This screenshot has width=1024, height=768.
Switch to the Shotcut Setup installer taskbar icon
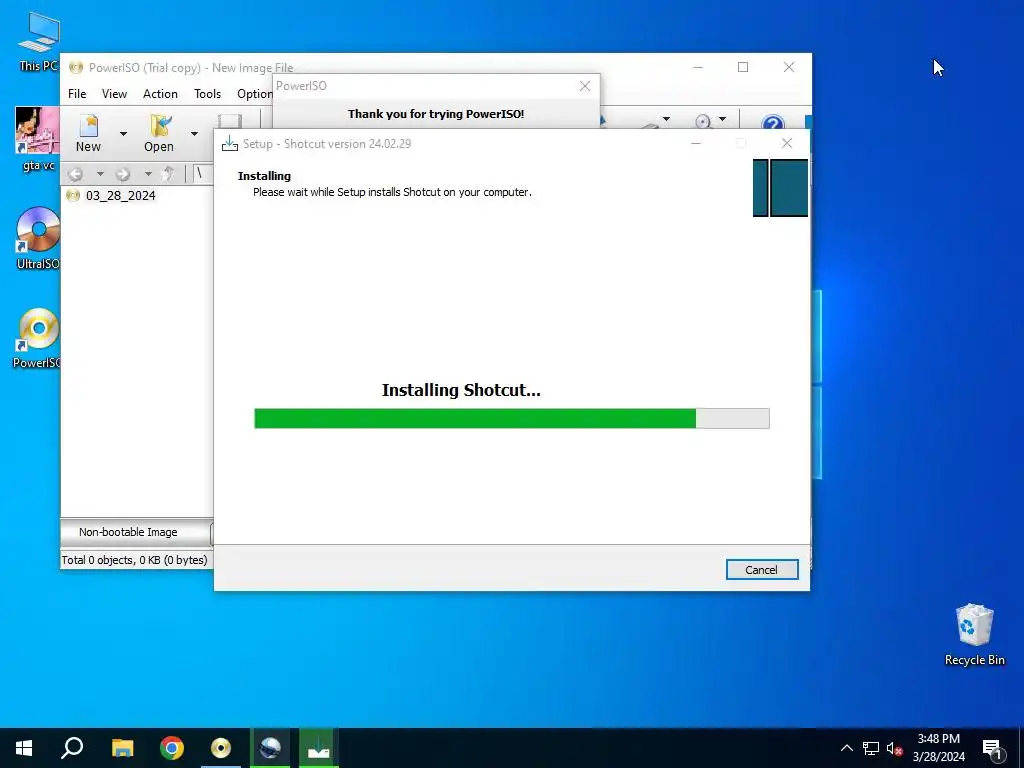click(x=319, y=748)
